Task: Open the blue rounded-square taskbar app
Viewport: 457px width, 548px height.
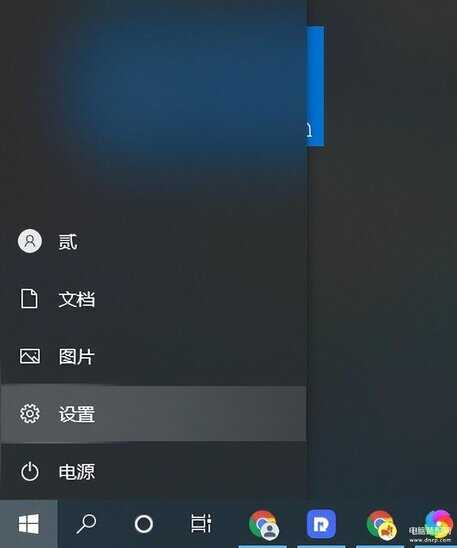Action: tap(321, 524)
